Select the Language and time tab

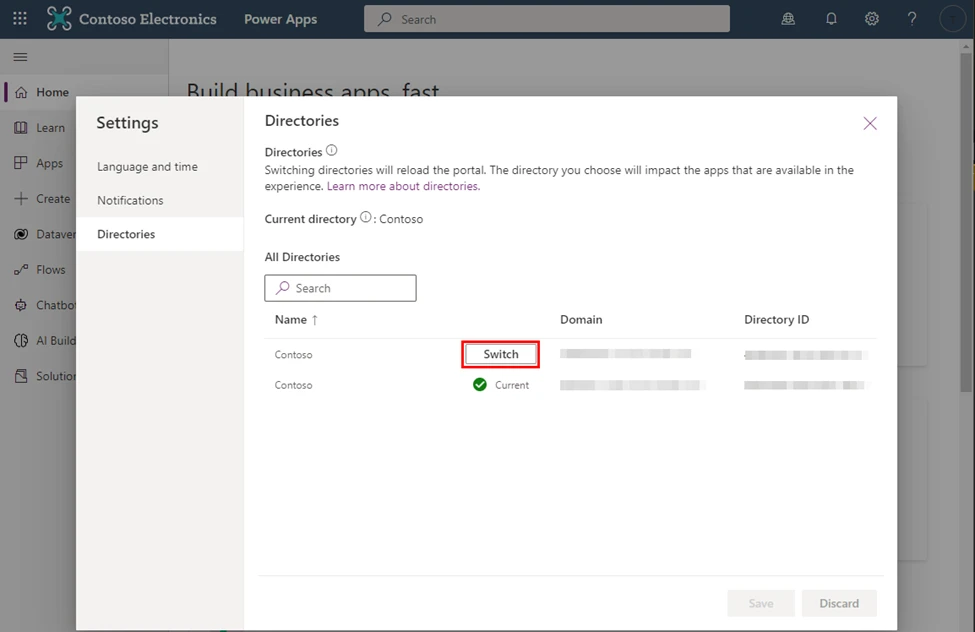pyautogui.click(x=147, y=167)
